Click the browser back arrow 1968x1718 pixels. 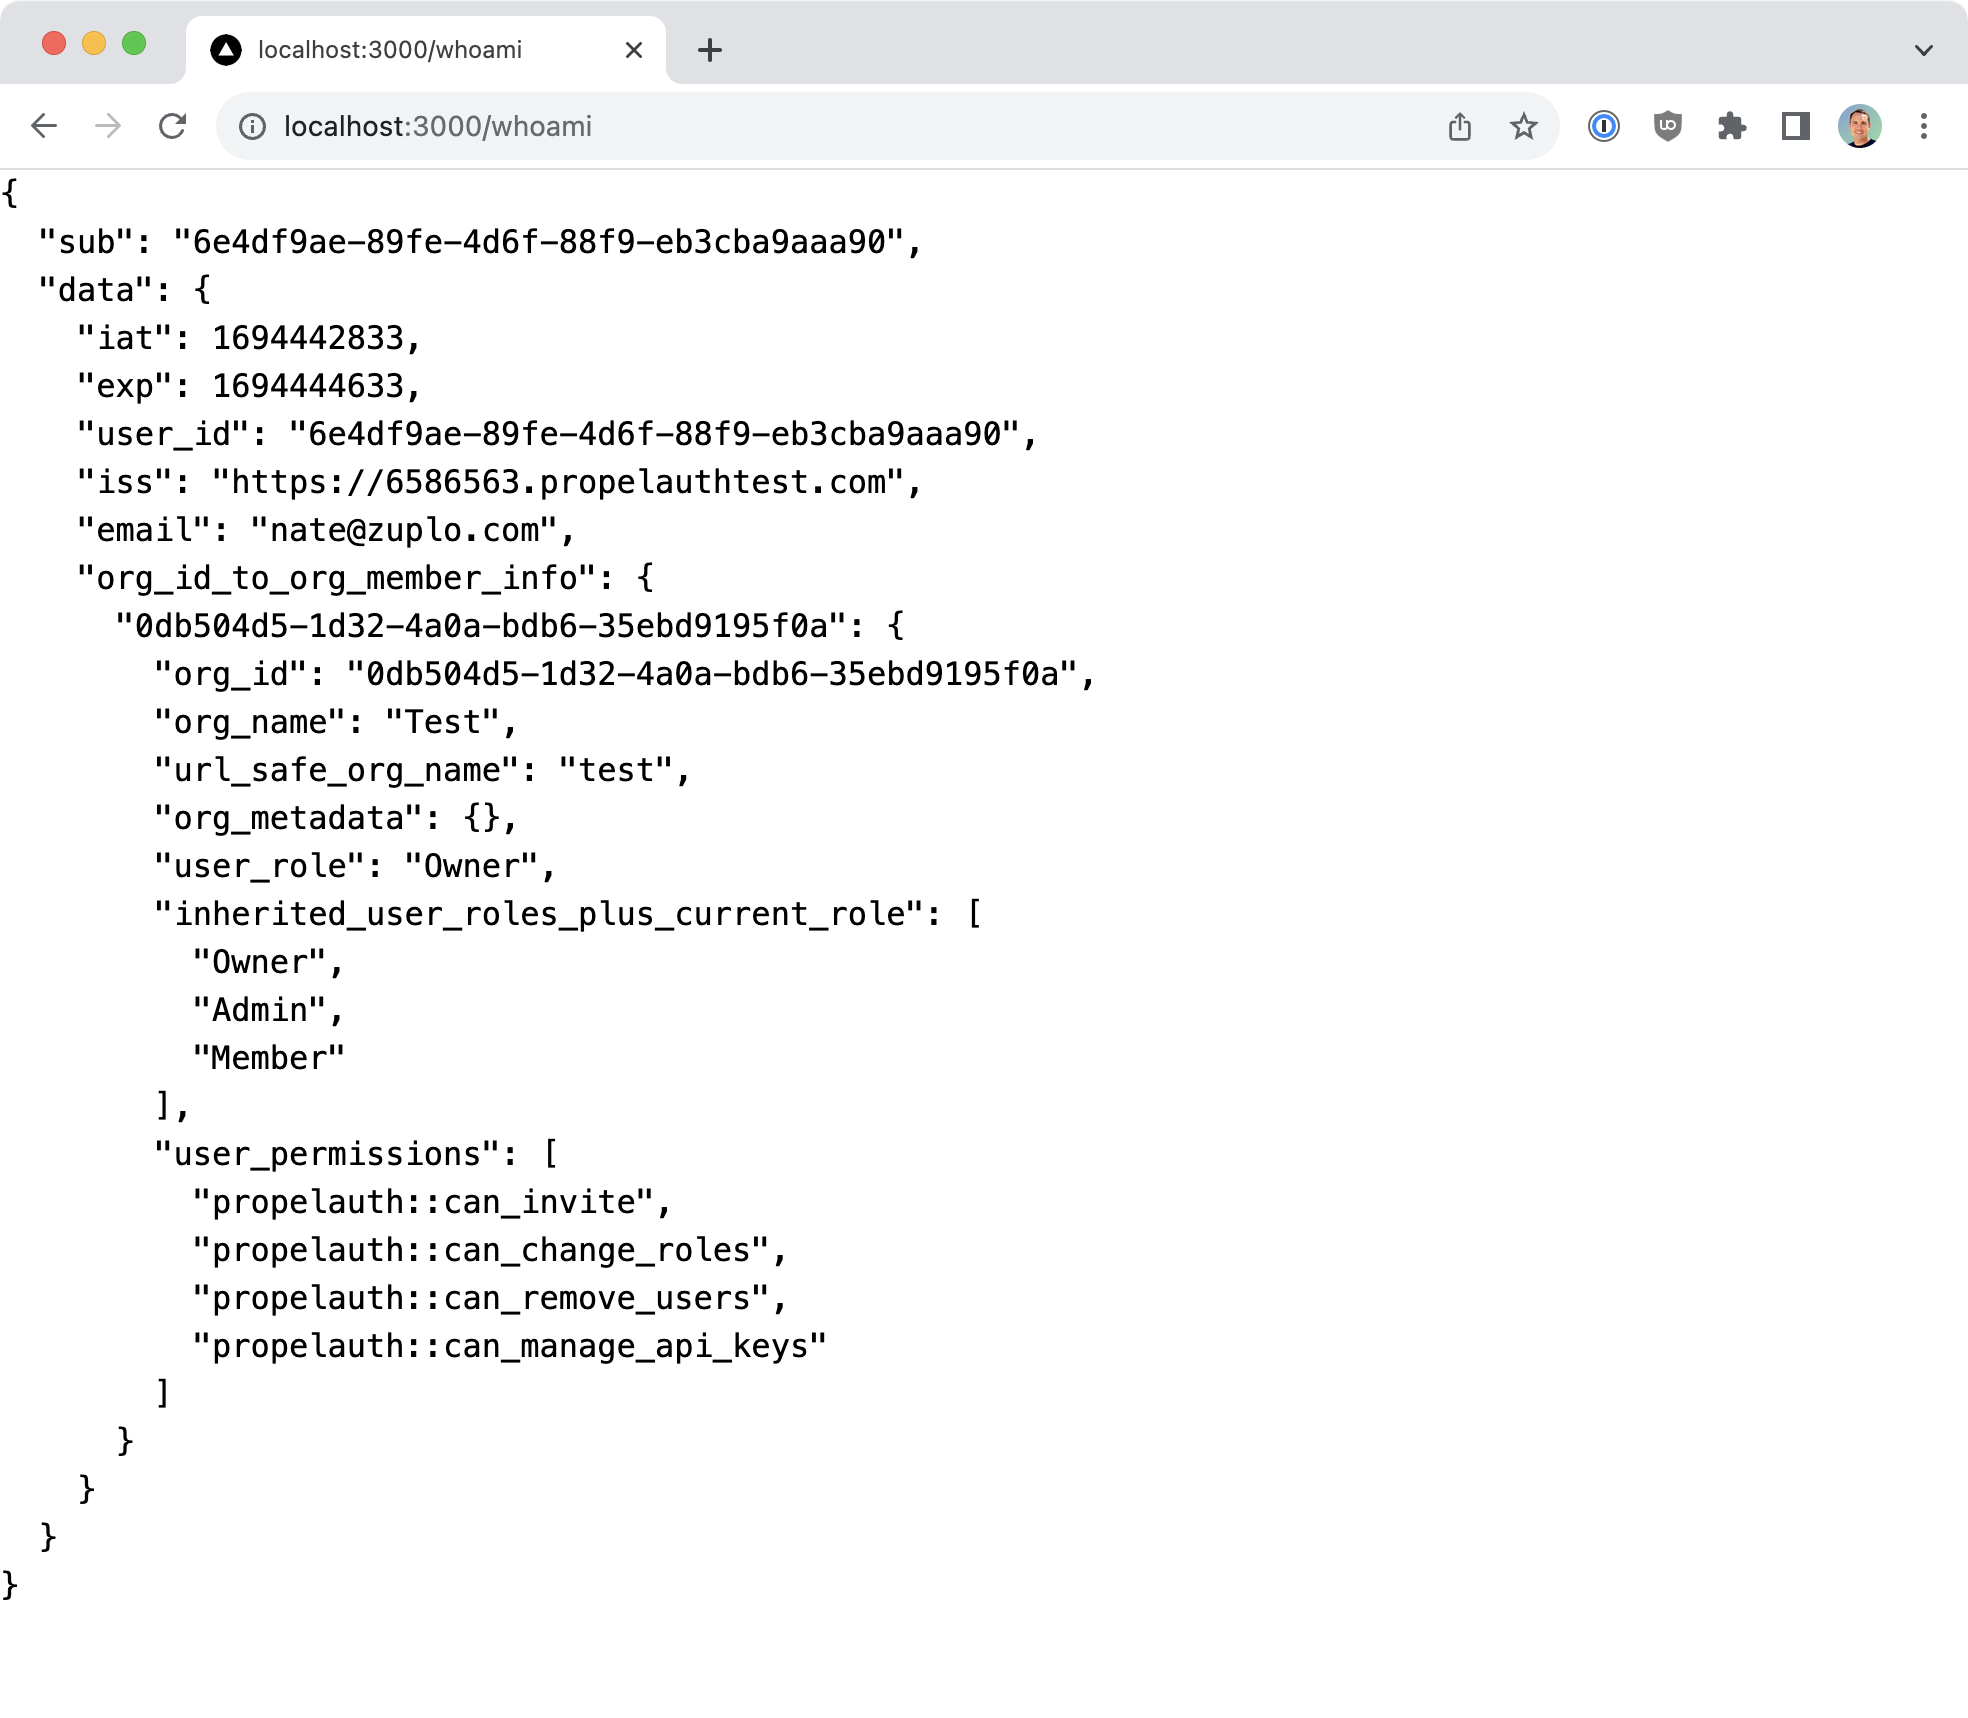44,126
